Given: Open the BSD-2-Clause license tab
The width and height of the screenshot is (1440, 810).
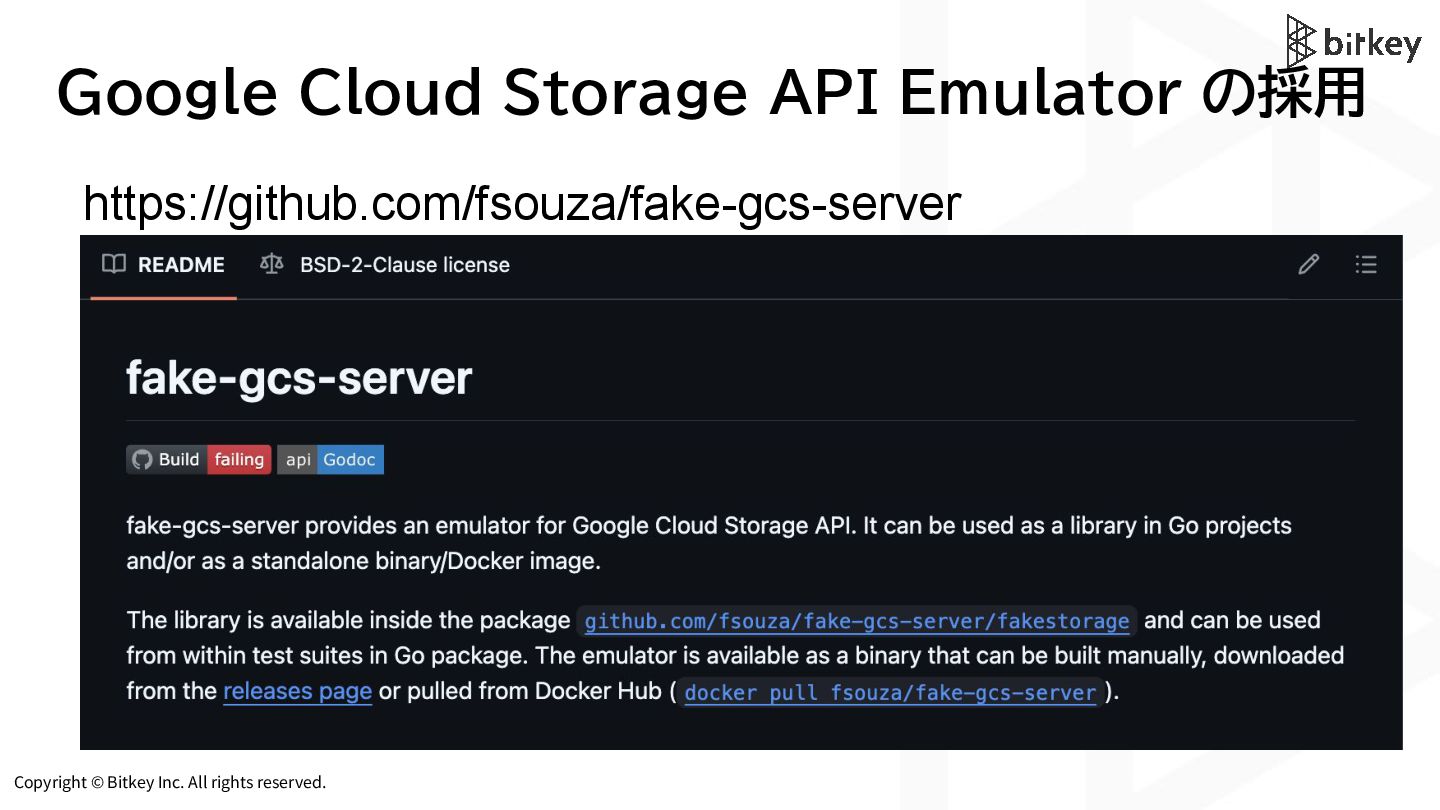Looking at the screenshot, I should pos(404,265).
